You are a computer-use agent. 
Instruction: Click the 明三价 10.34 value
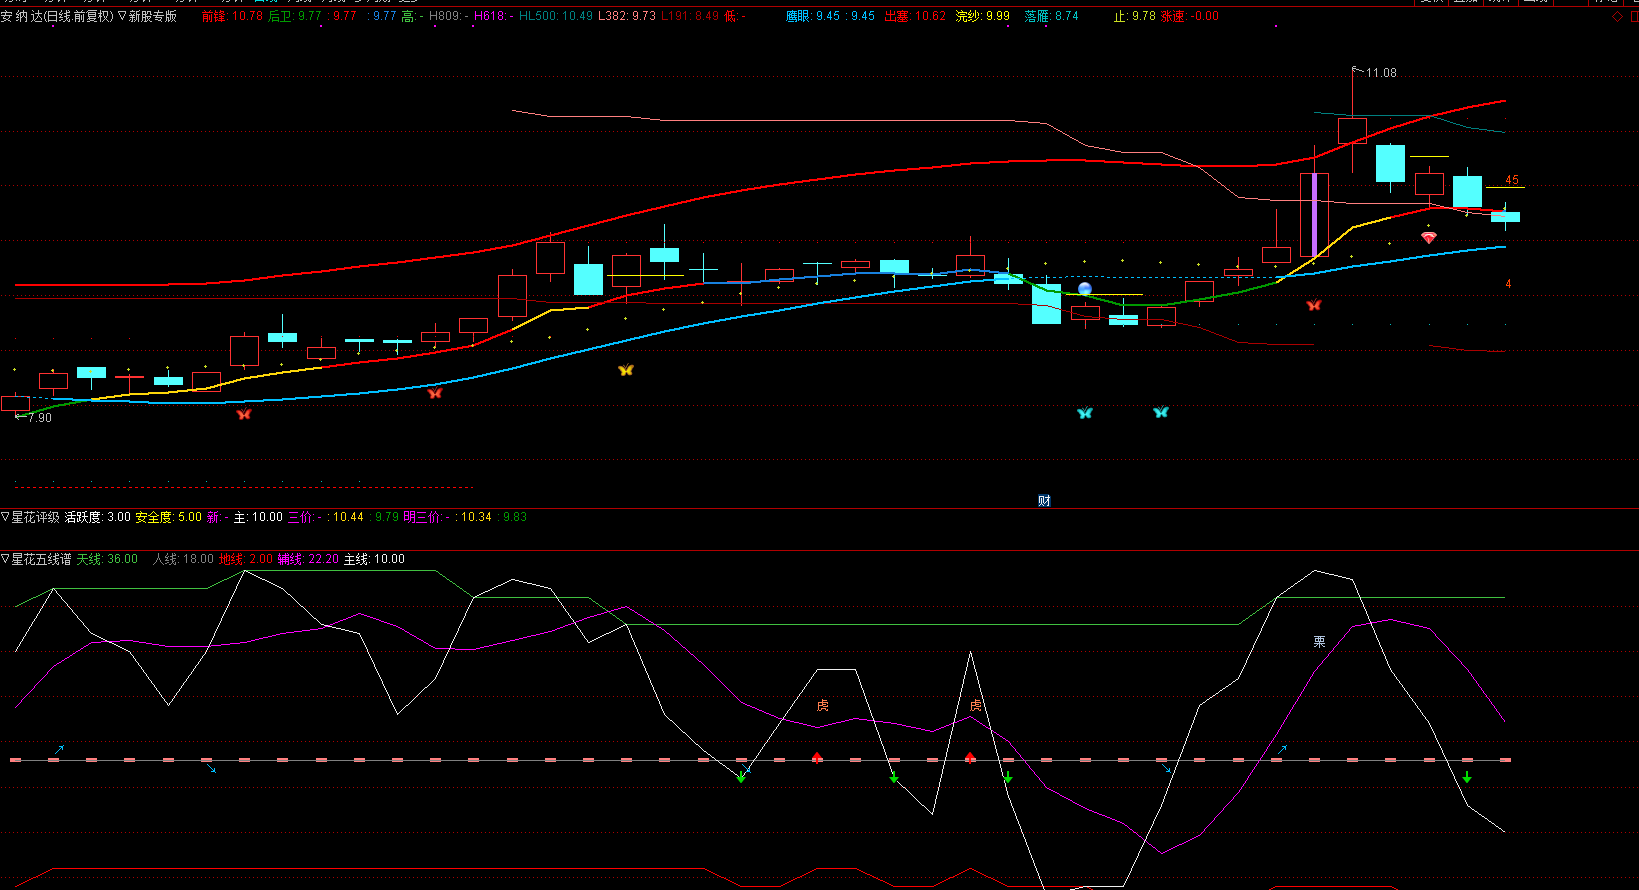click(x=448, y=517)
